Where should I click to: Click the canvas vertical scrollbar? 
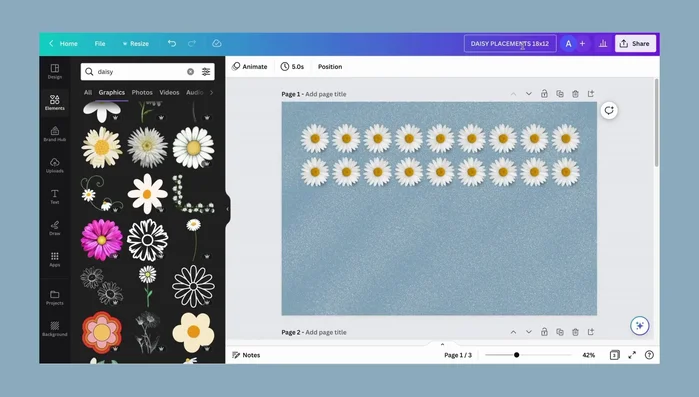click(x=656, y=123)
